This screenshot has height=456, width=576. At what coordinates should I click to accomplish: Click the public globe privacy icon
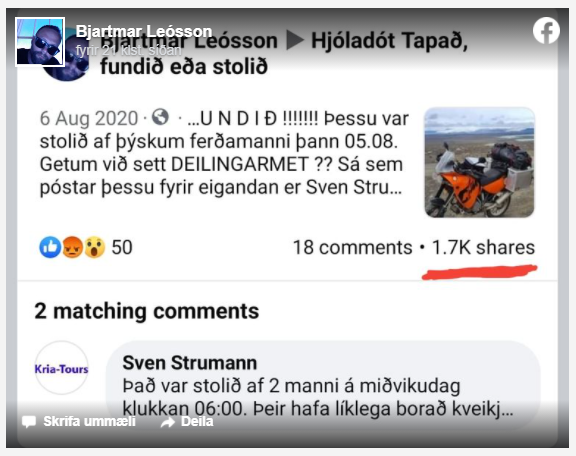point(161,117)
